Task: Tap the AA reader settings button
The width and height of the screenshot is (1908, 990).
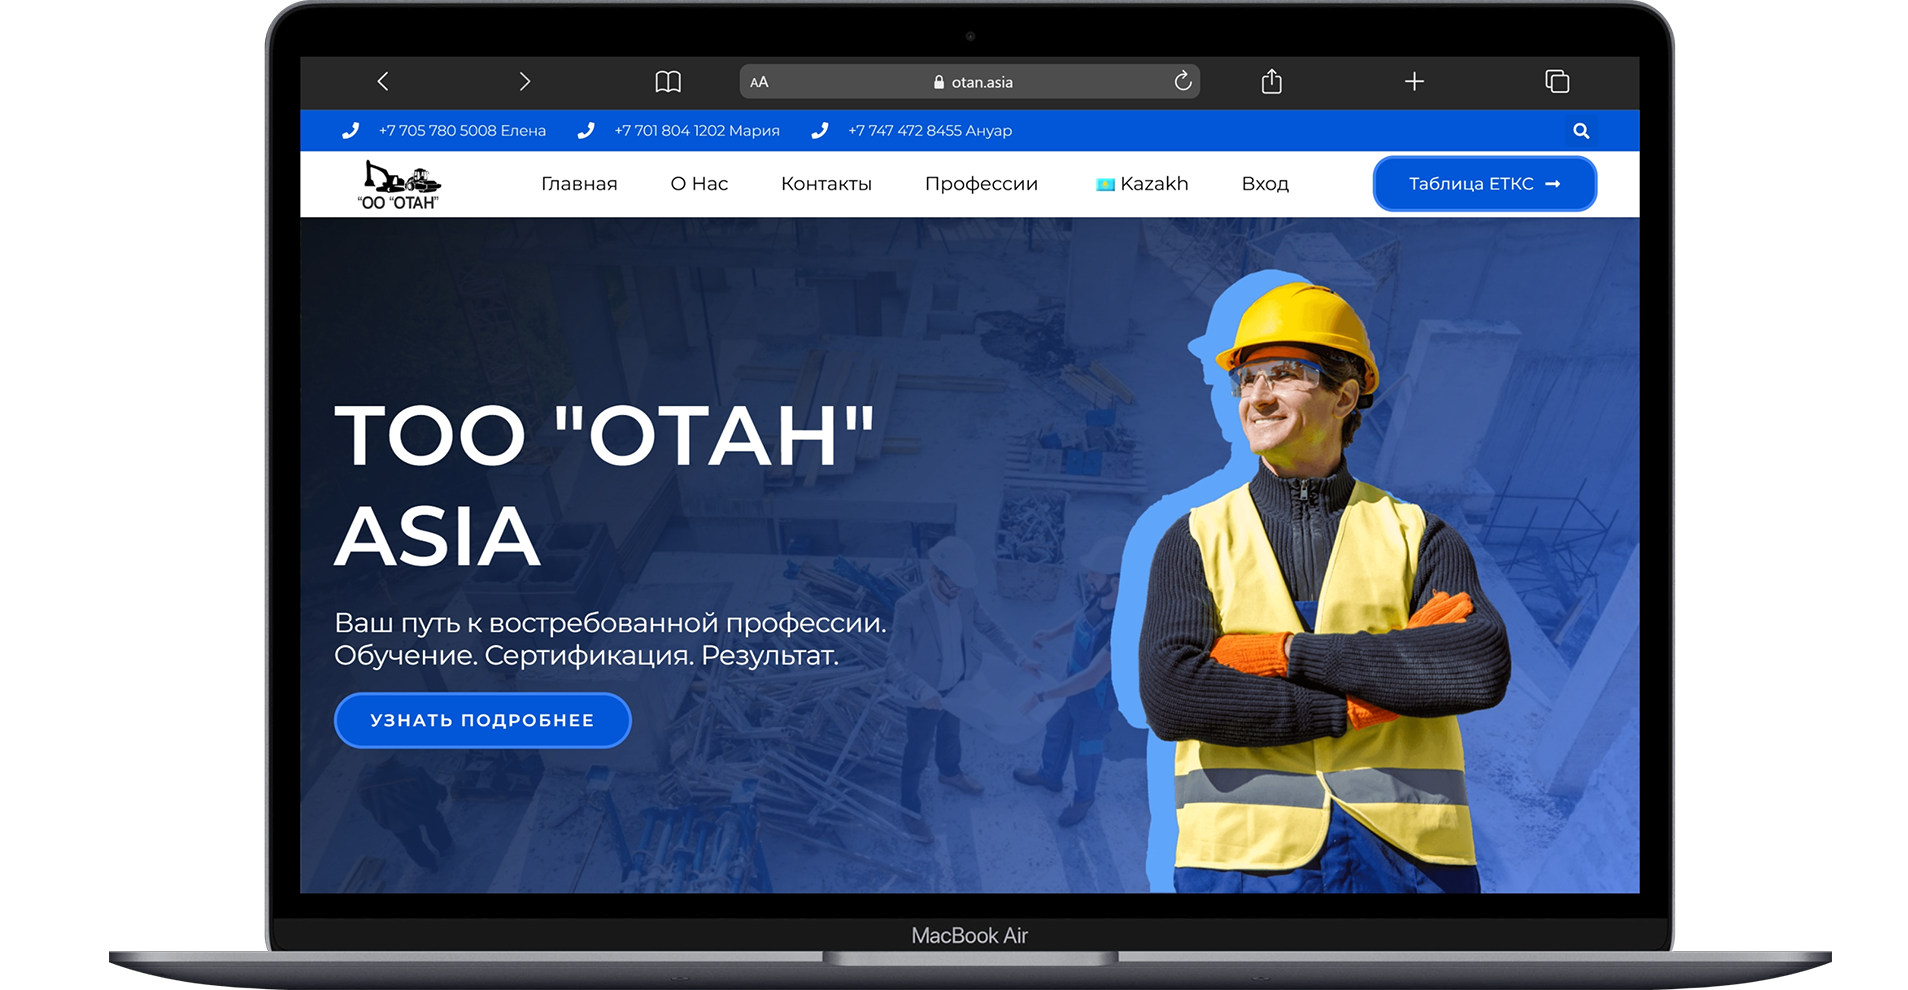Action: [x=759, y=82]
